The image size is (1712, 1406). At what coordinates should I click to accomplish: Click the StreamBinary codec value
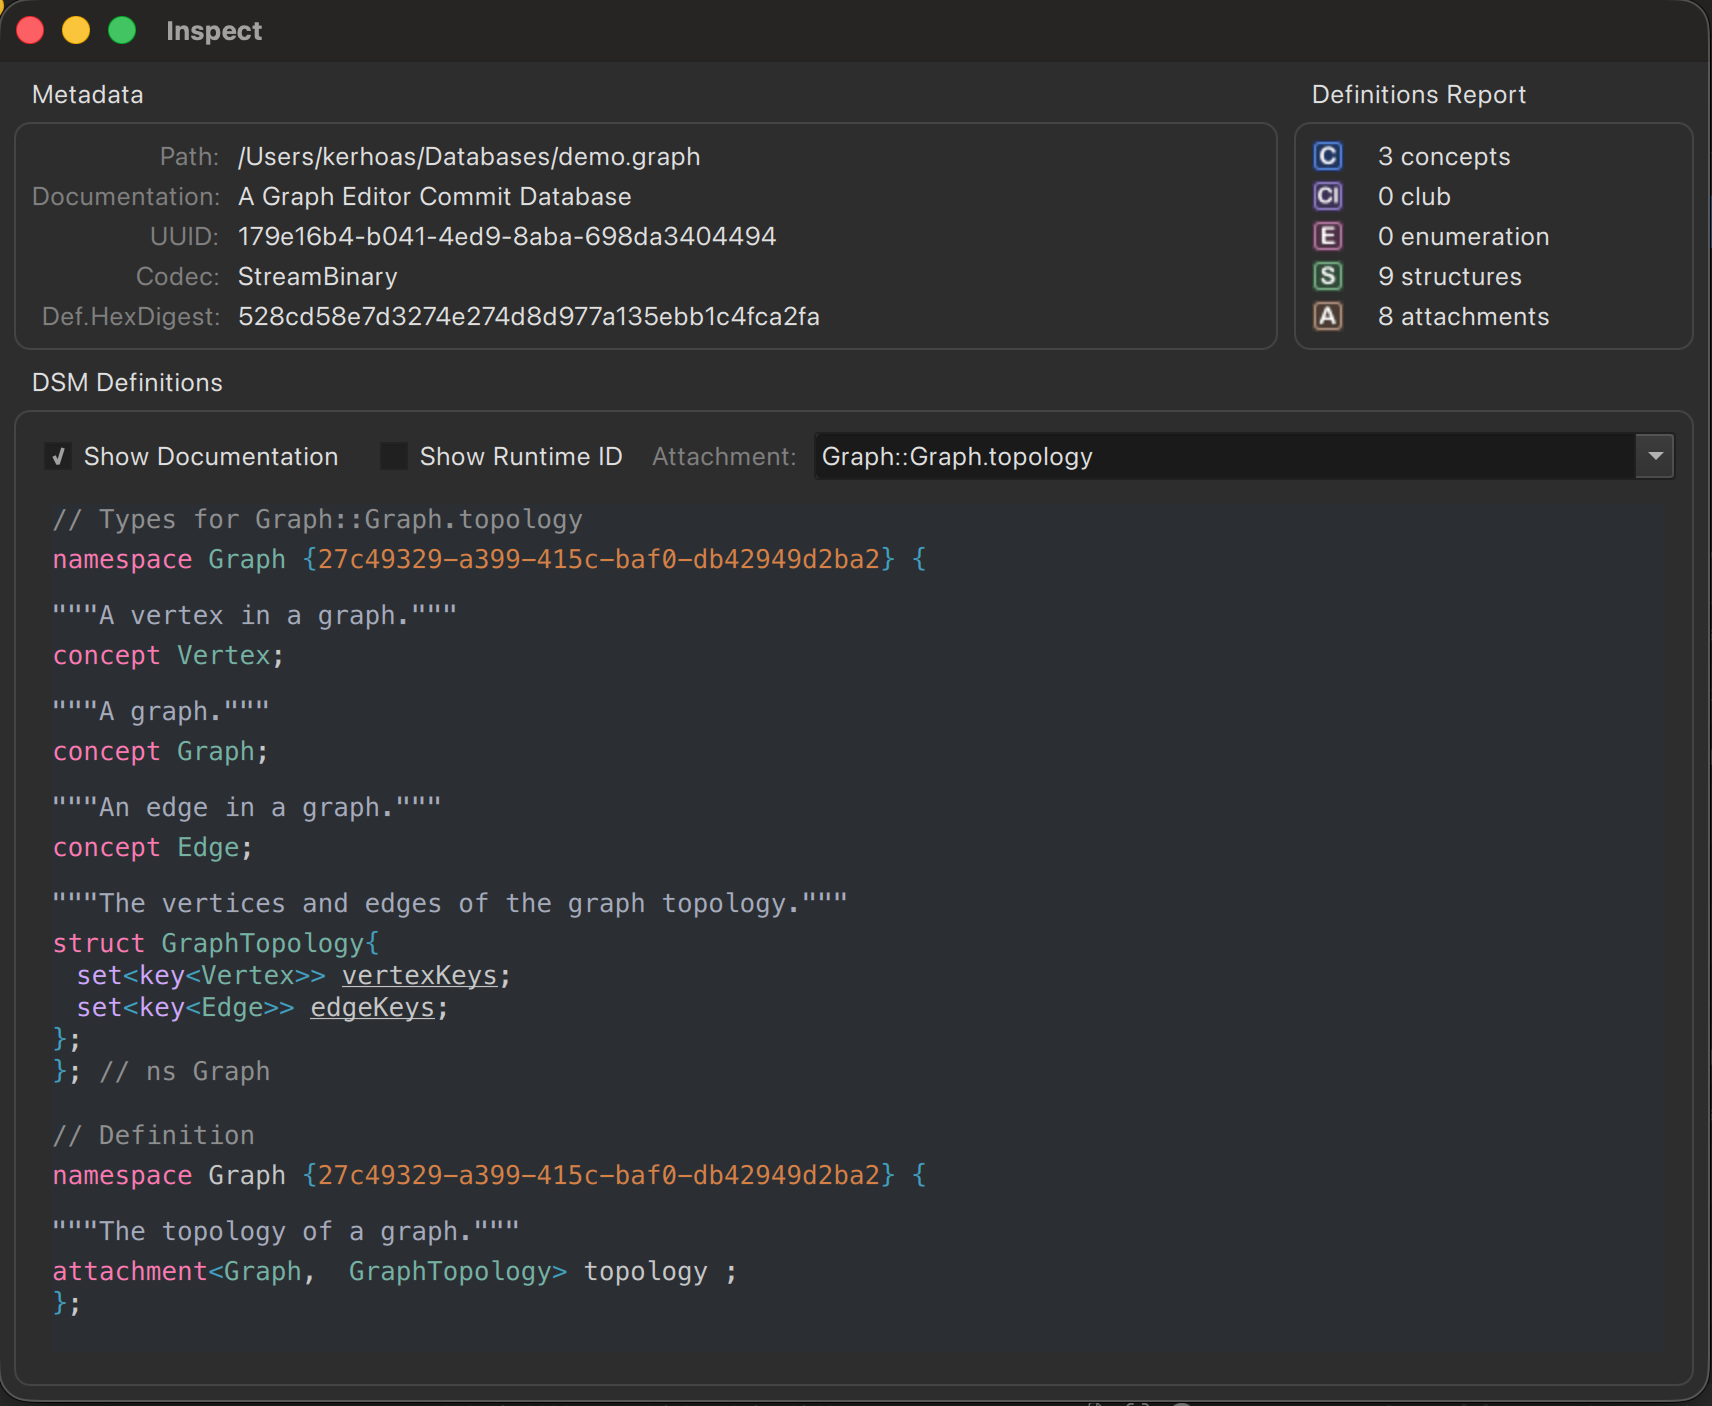click(317, 276)
